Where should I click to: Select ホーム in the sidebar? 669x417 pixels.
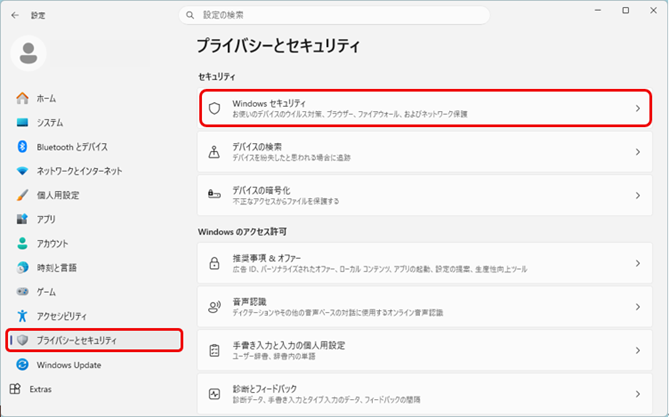click(x=46, y=98)
